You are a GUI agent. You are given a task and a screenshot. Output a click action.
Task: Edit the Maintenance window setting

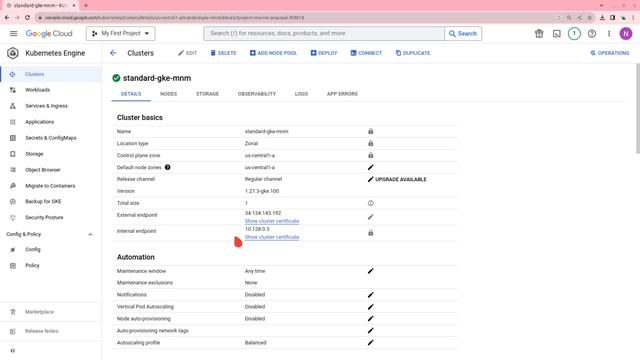coord(371,271)
